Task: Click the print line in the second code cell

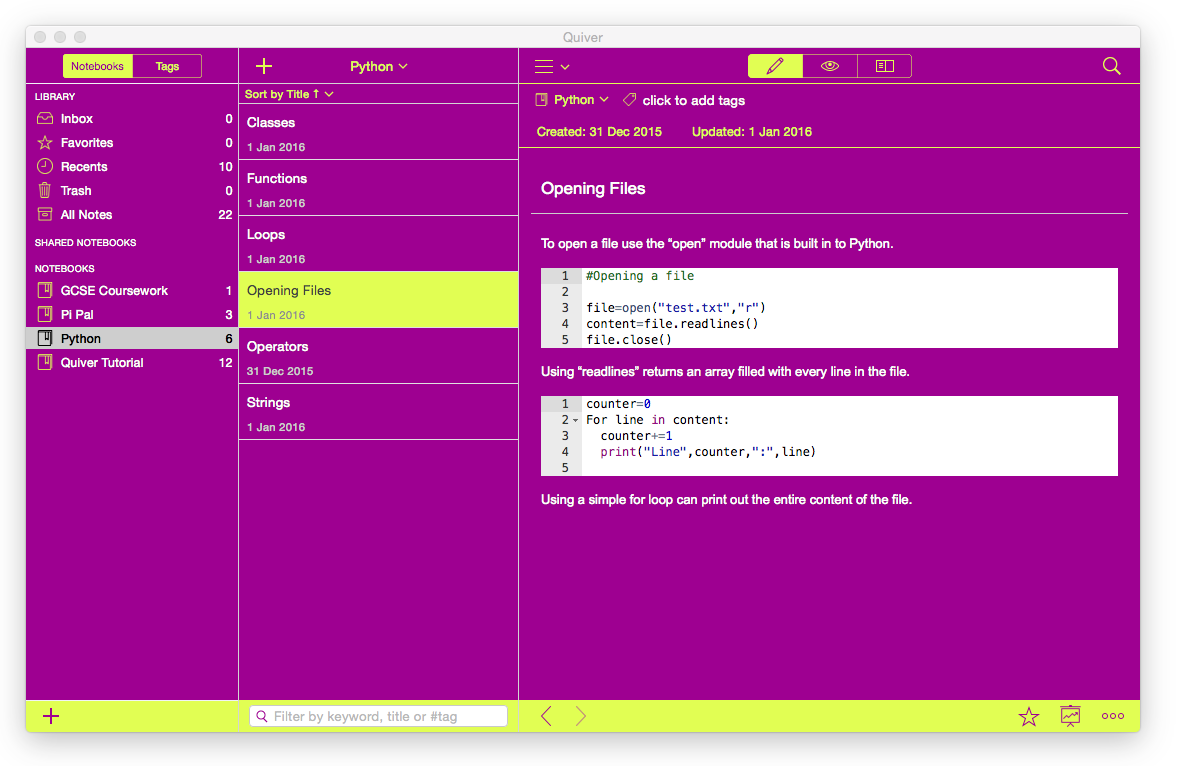Action: pos(708,452)
